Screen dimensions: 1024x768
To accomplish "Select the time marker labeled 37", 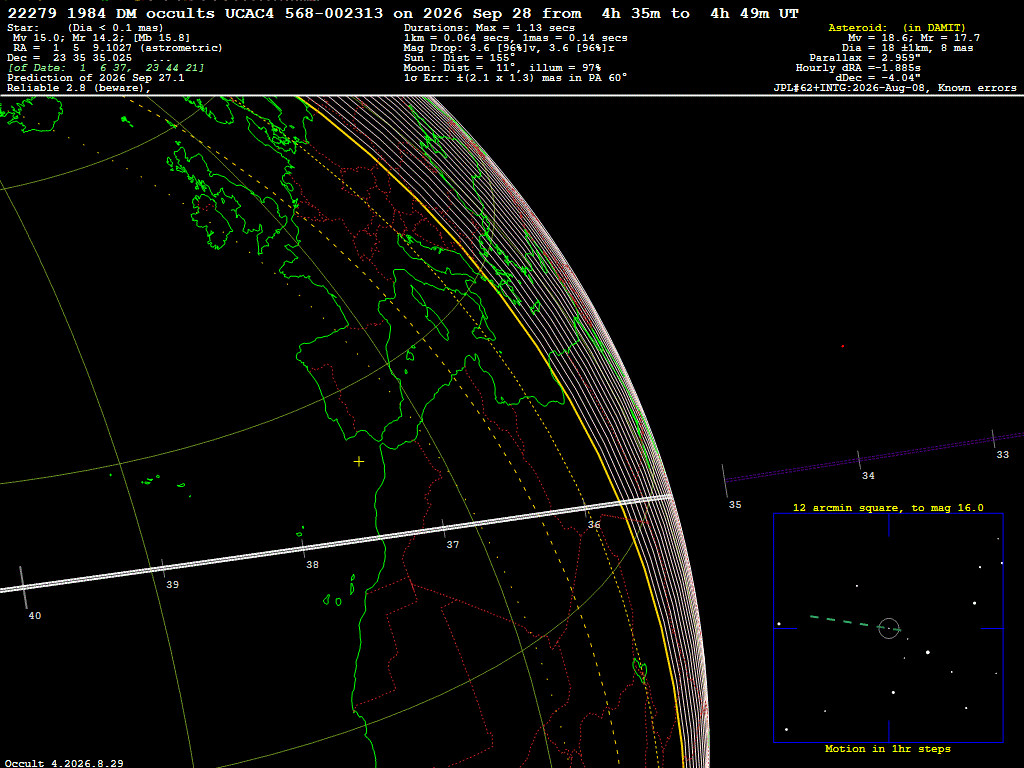I will click(x=453, y=544).
